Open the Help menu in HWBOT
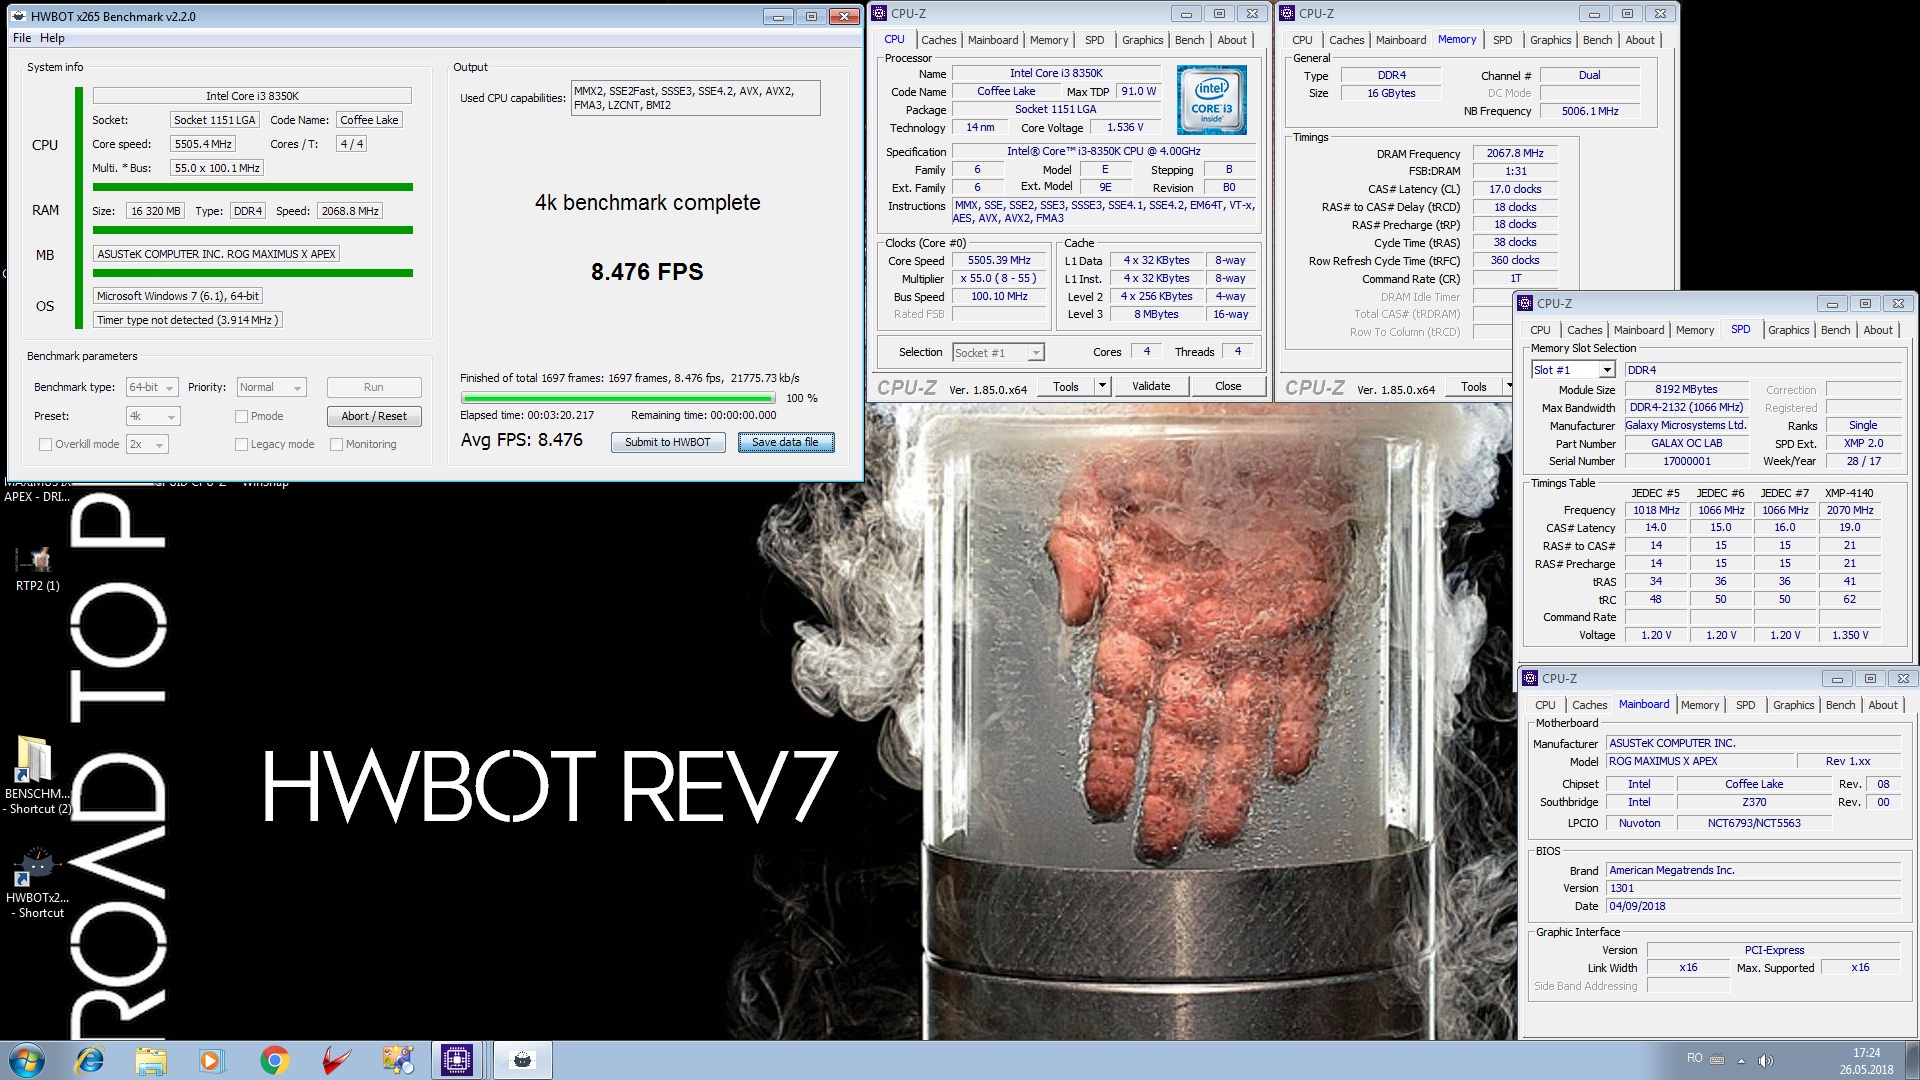Viewport: 1920px width, 1080px height. [x=52, y=38]
